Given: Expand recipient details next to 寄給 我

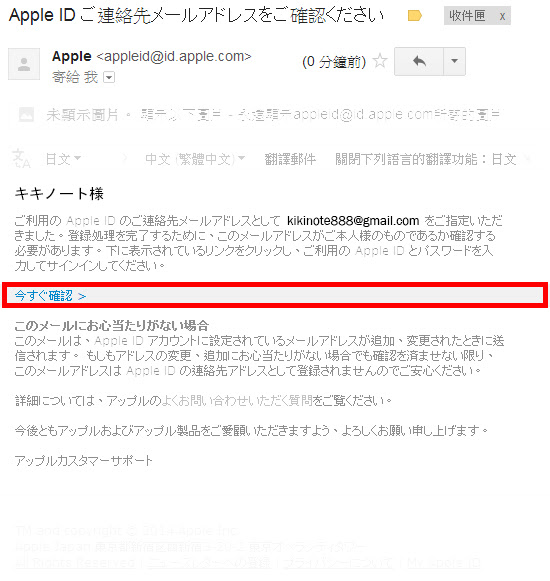Looking at the screenshot, I should coord(109,77).
